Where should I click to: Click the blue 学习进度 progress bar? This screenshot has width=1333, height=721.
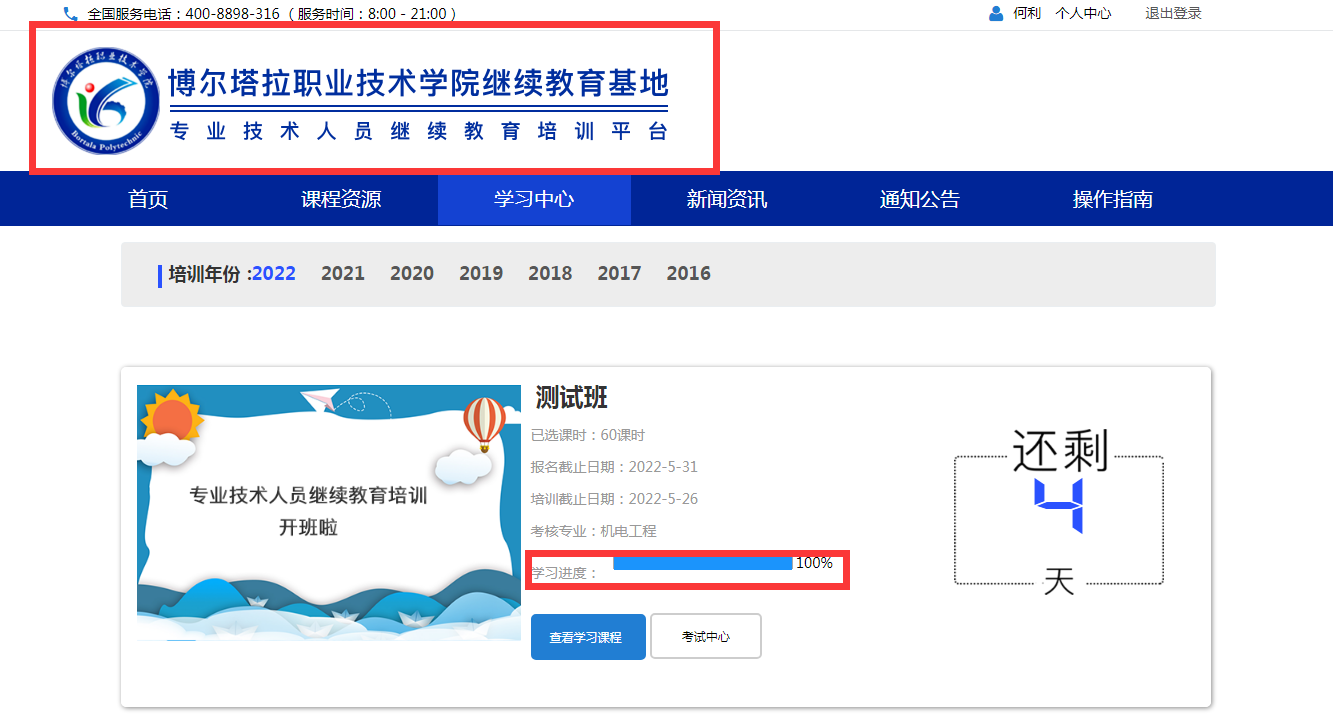point(702,564)
